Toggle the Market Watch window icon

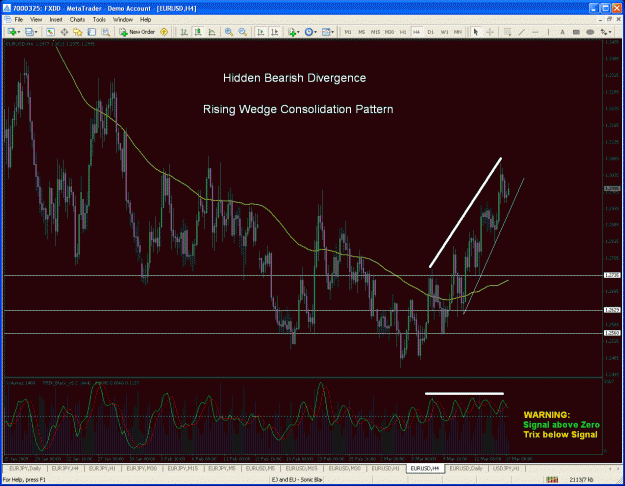point(50,32)
